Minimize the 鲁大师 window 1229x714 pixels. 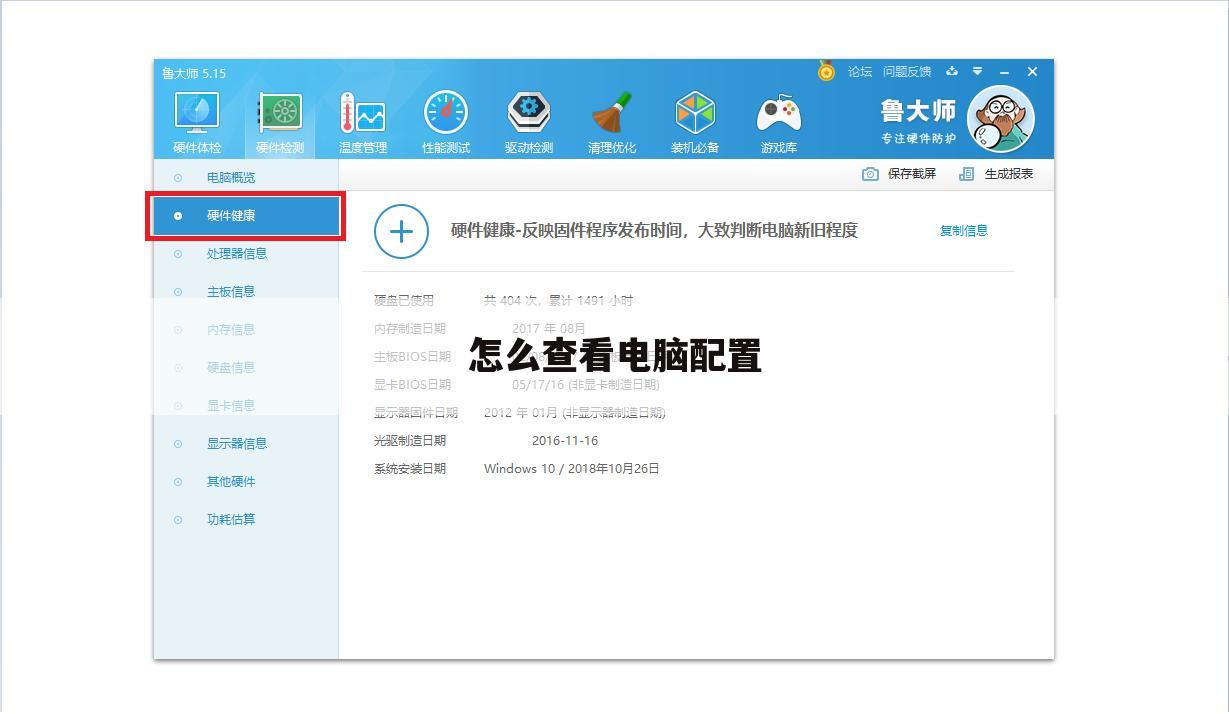pyautogui.click(x=1004, y=72)
